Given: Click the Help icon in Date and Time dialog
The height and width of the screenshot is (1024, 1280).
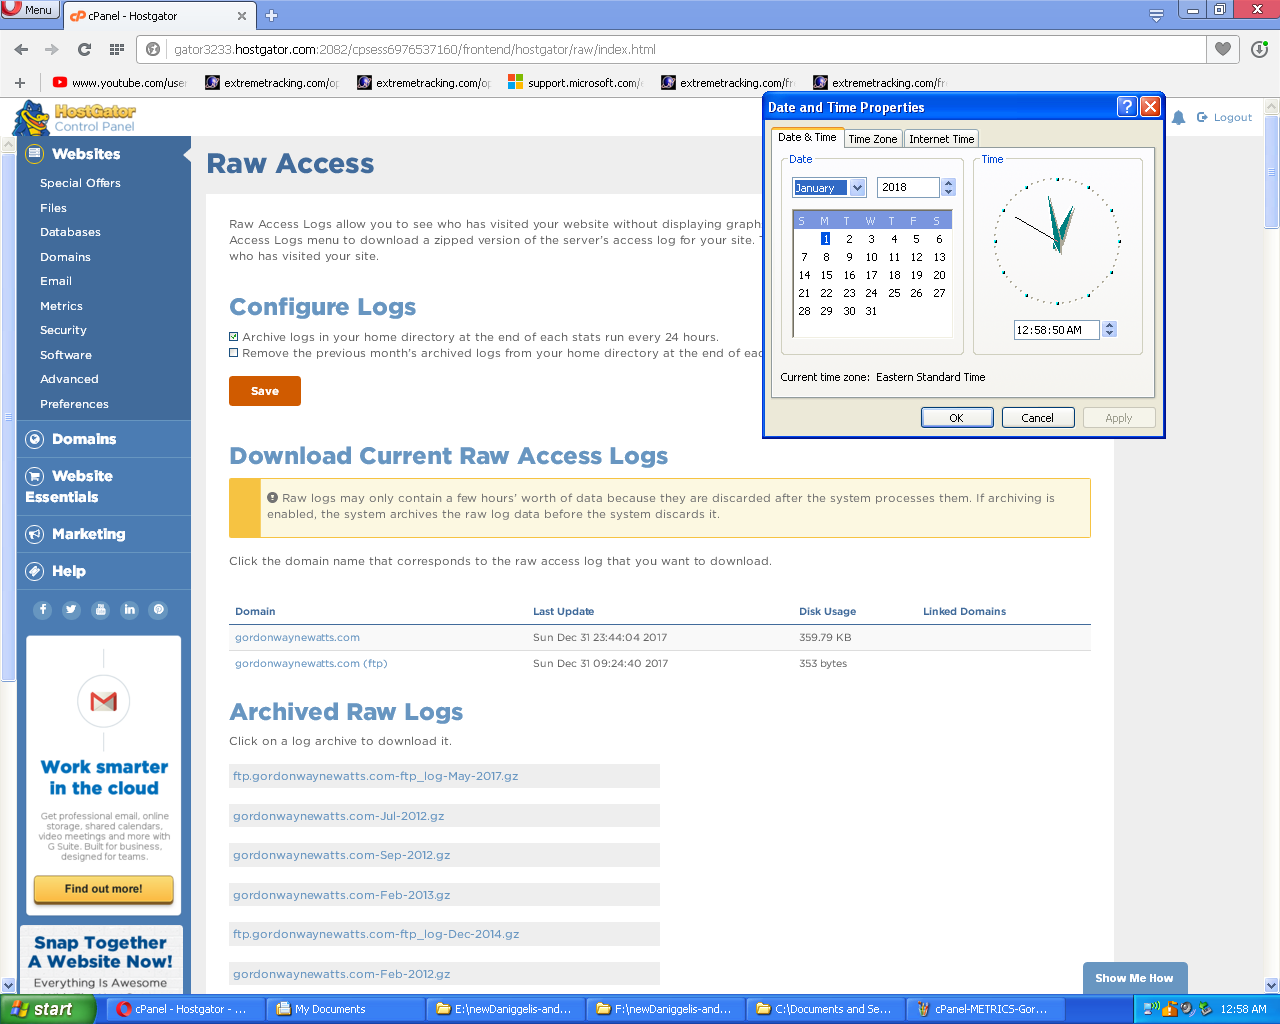Looking at the screenshot, I should (x=1127, y=107).
